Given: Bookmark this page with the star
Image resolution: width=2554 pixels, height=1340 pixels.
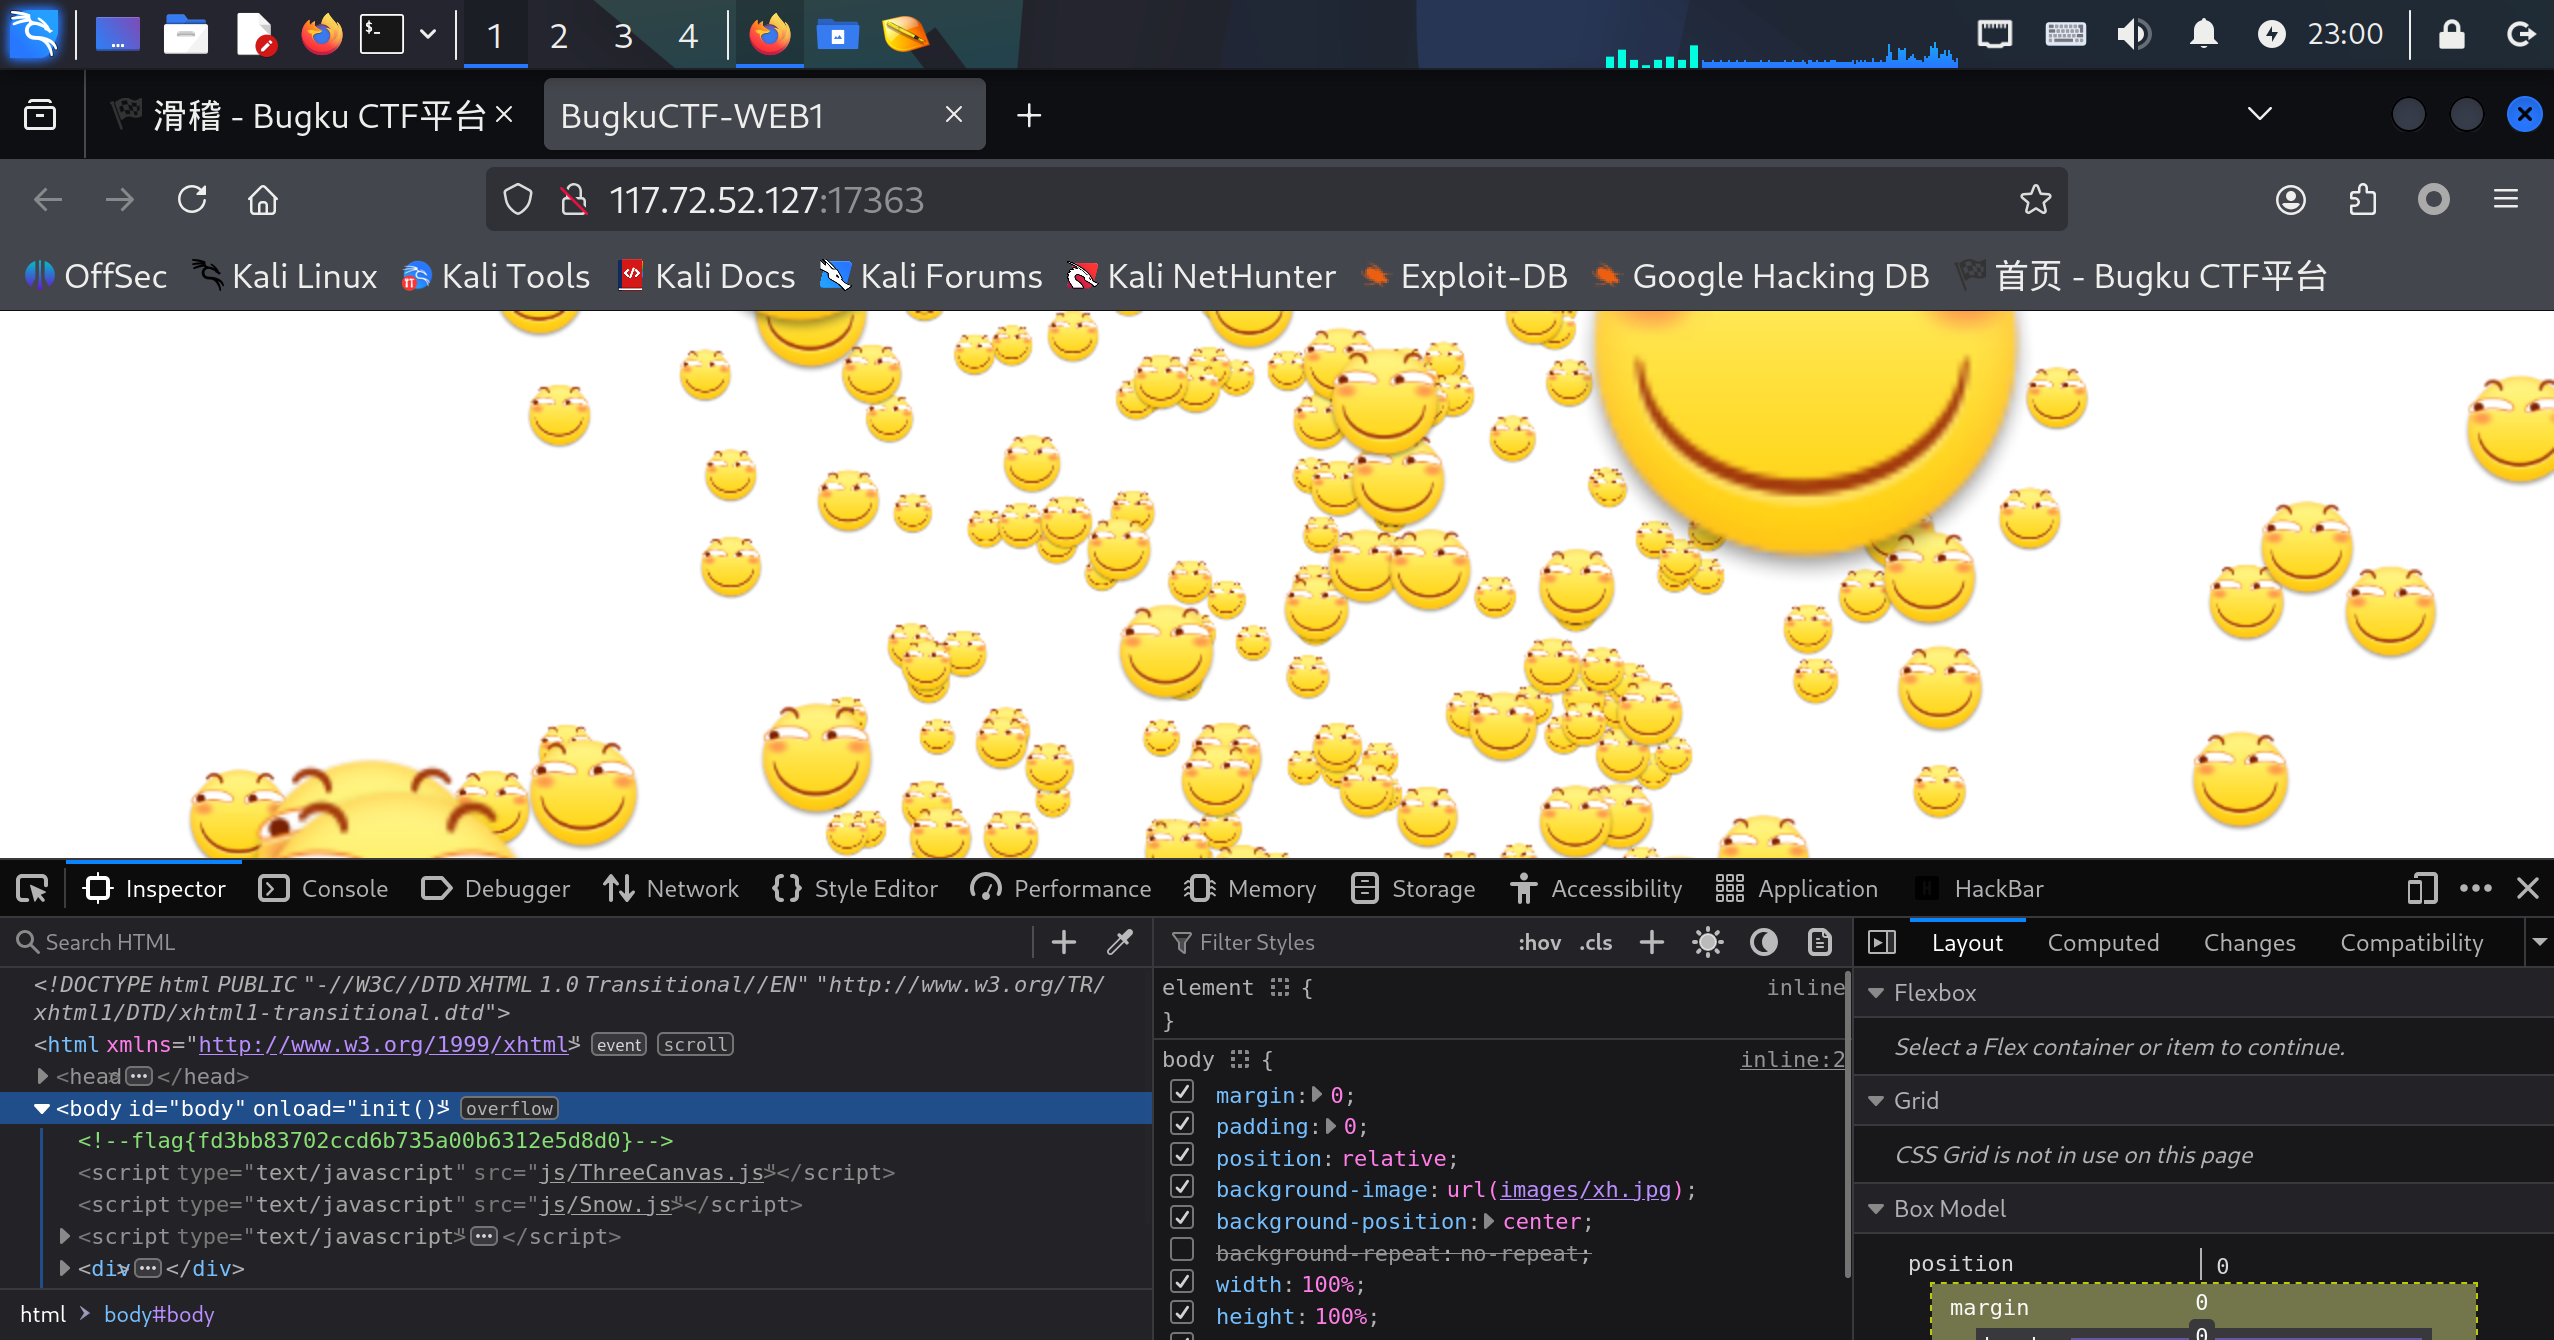Looking at the screenshot, I should pyautogui.click(x=2035, y=200).
